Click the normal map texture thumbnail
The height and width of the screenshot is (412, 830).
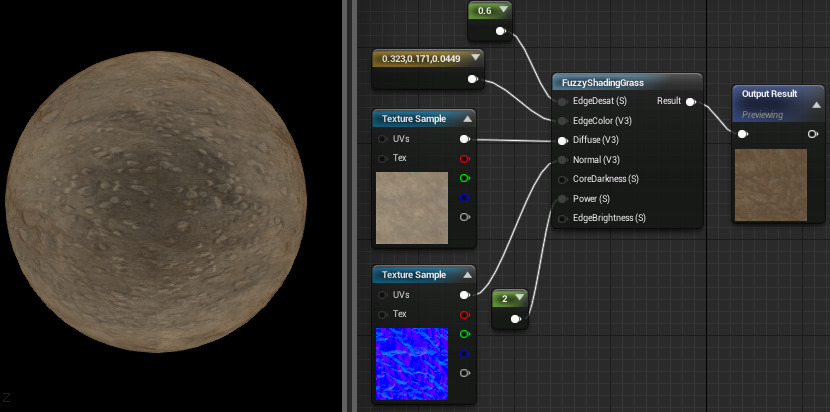pos(411,364)
